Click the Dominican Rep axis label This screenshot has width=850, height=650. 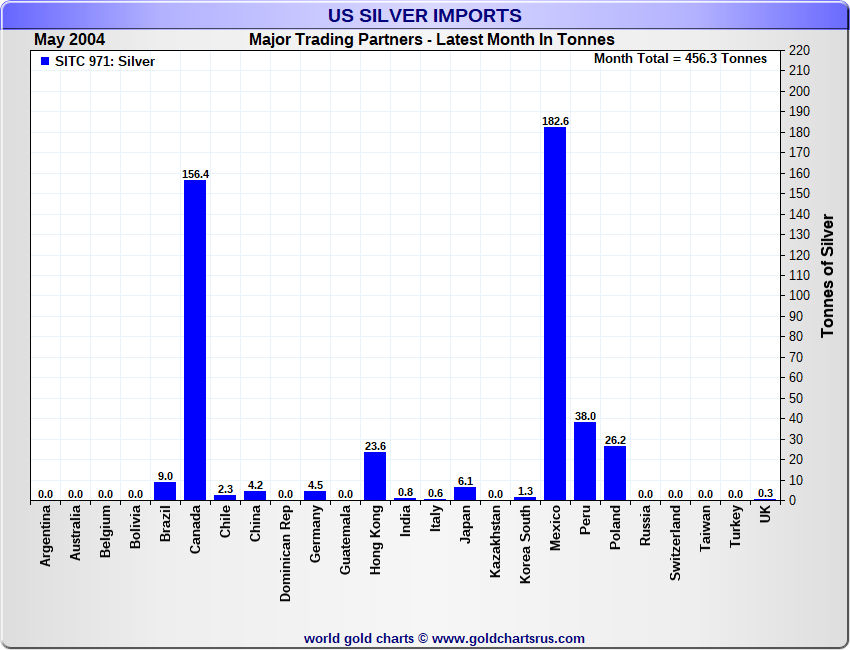point(285,553)
